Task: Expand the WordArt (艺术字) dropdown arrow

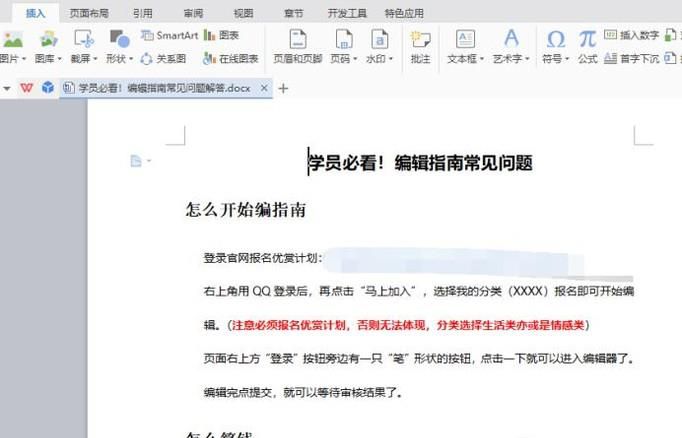Action: pos(527,59)
